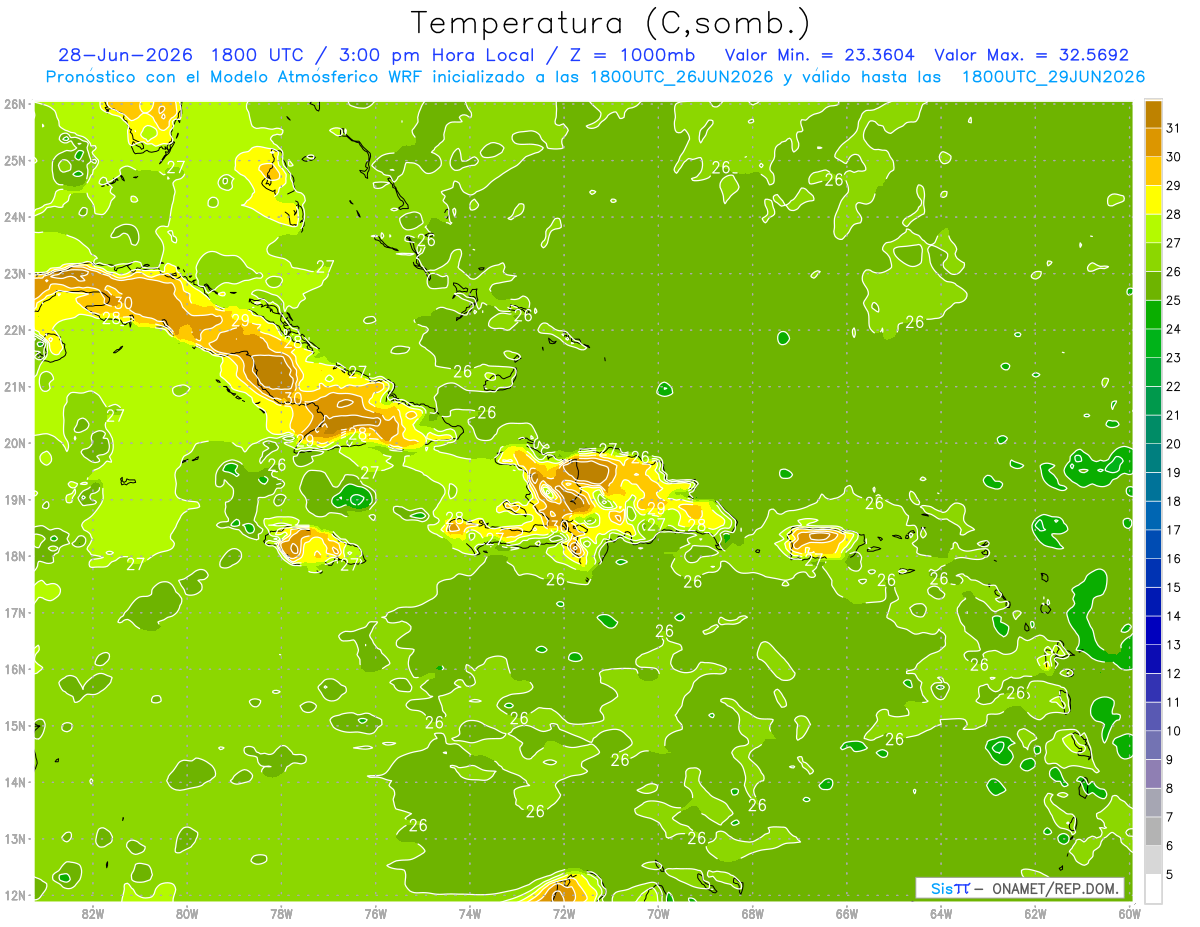
Task: Click the legend value label "22"
Action: (x=1174, y=387)
